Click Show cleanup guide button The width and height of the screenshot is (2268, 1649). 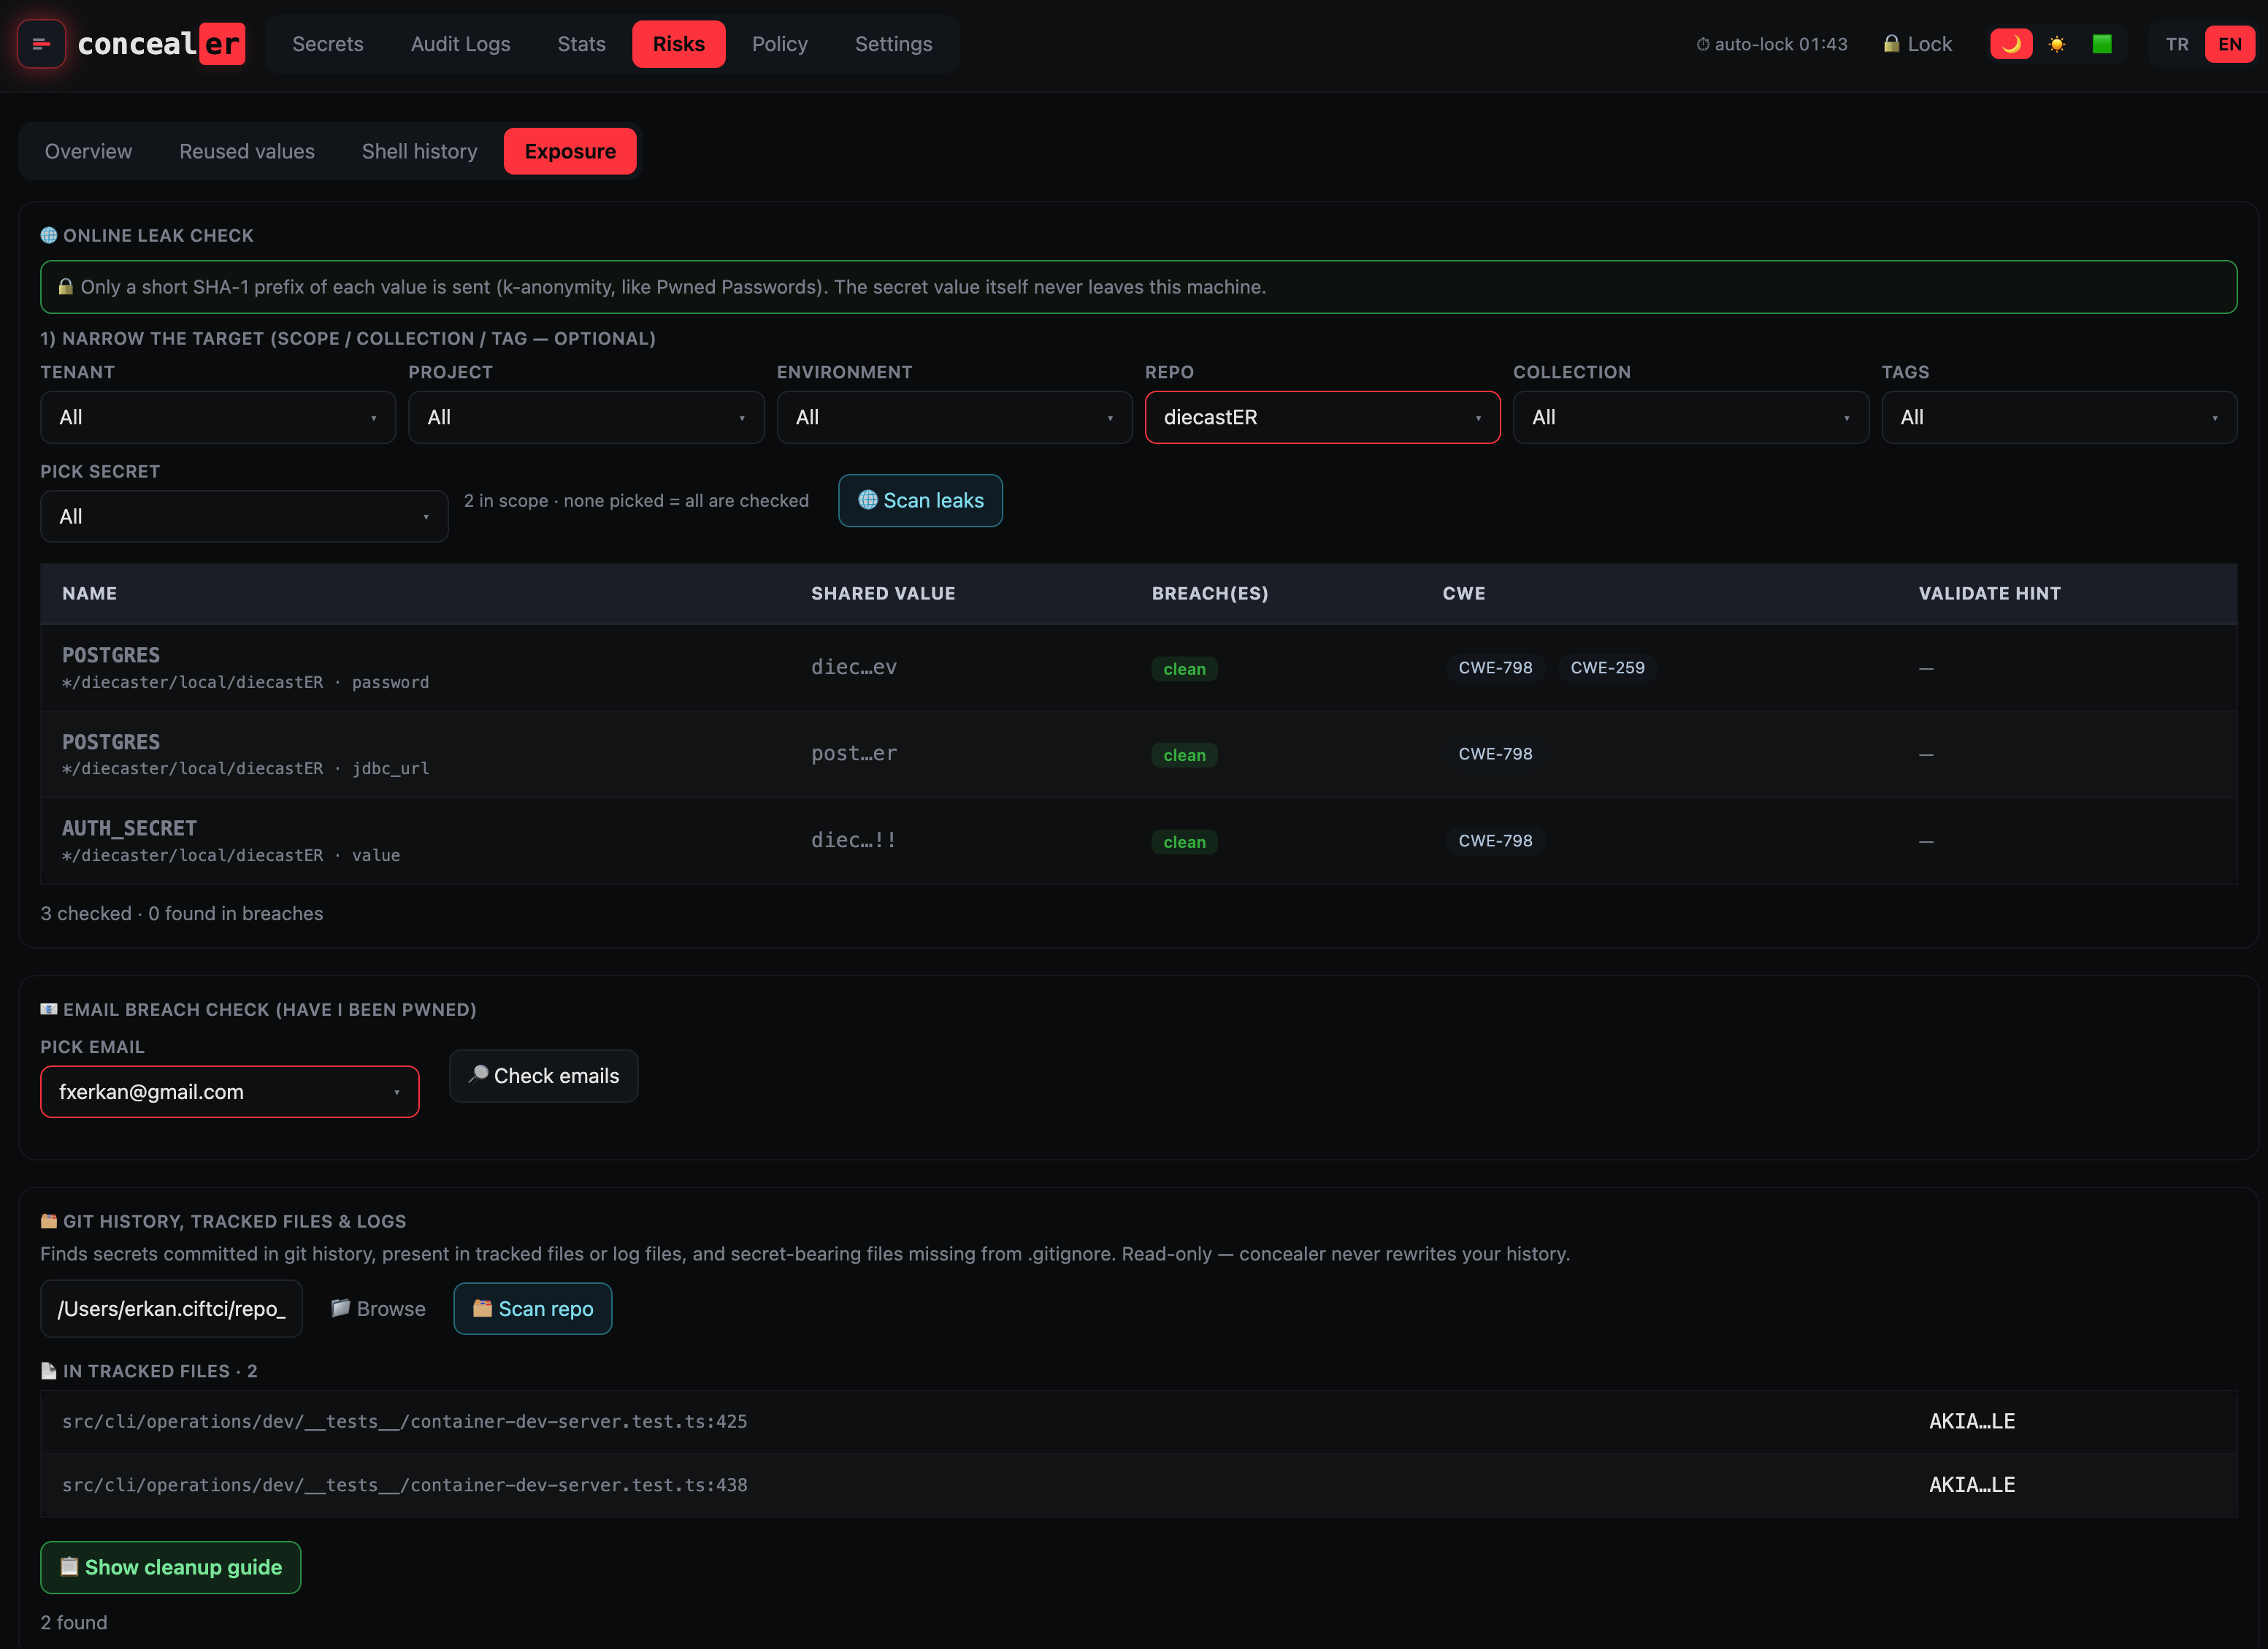(x=170, y=1567)
